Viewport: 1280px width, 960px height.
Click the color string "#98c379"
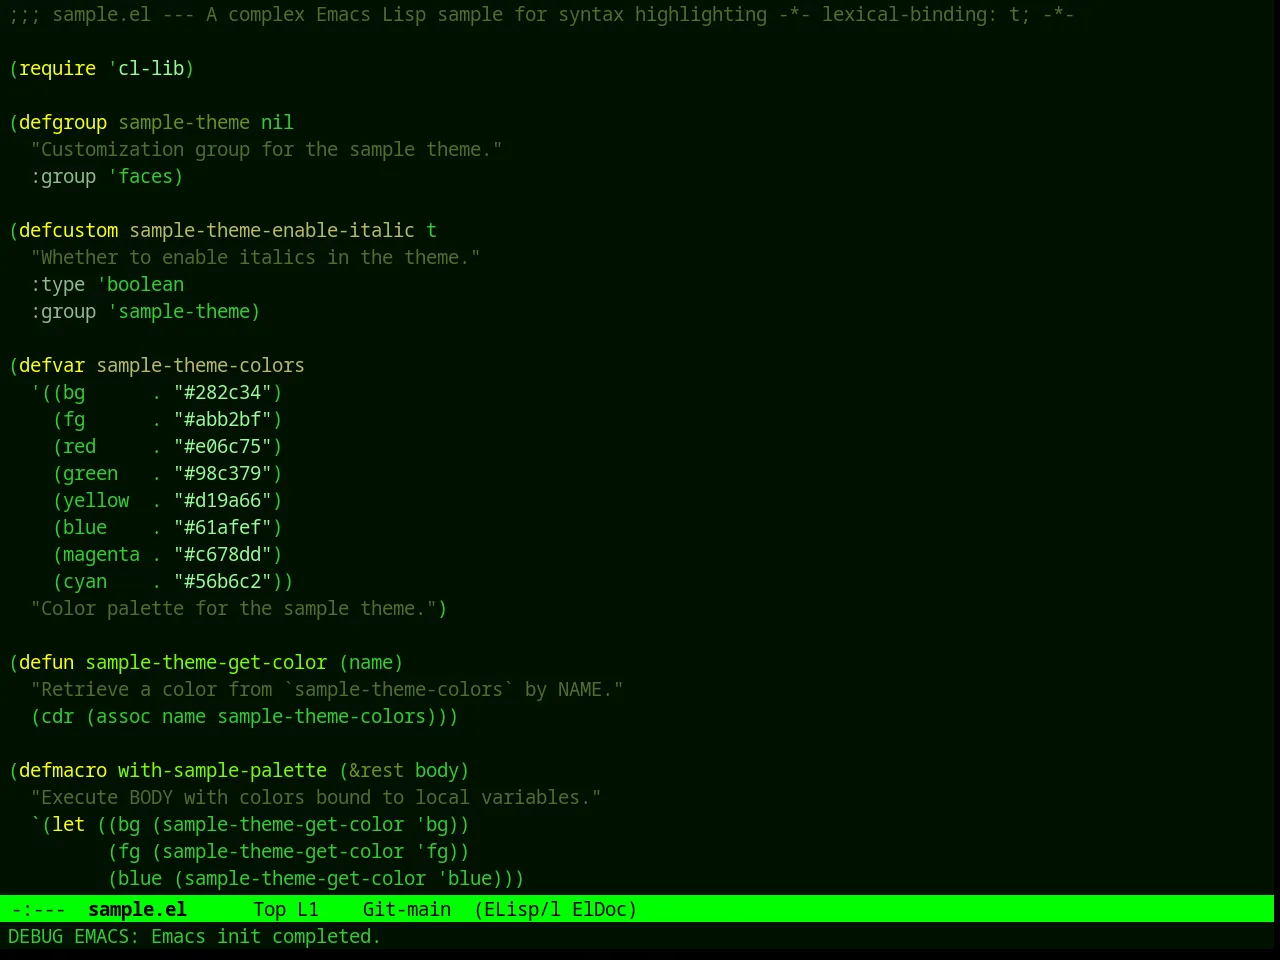pos(223,473)
